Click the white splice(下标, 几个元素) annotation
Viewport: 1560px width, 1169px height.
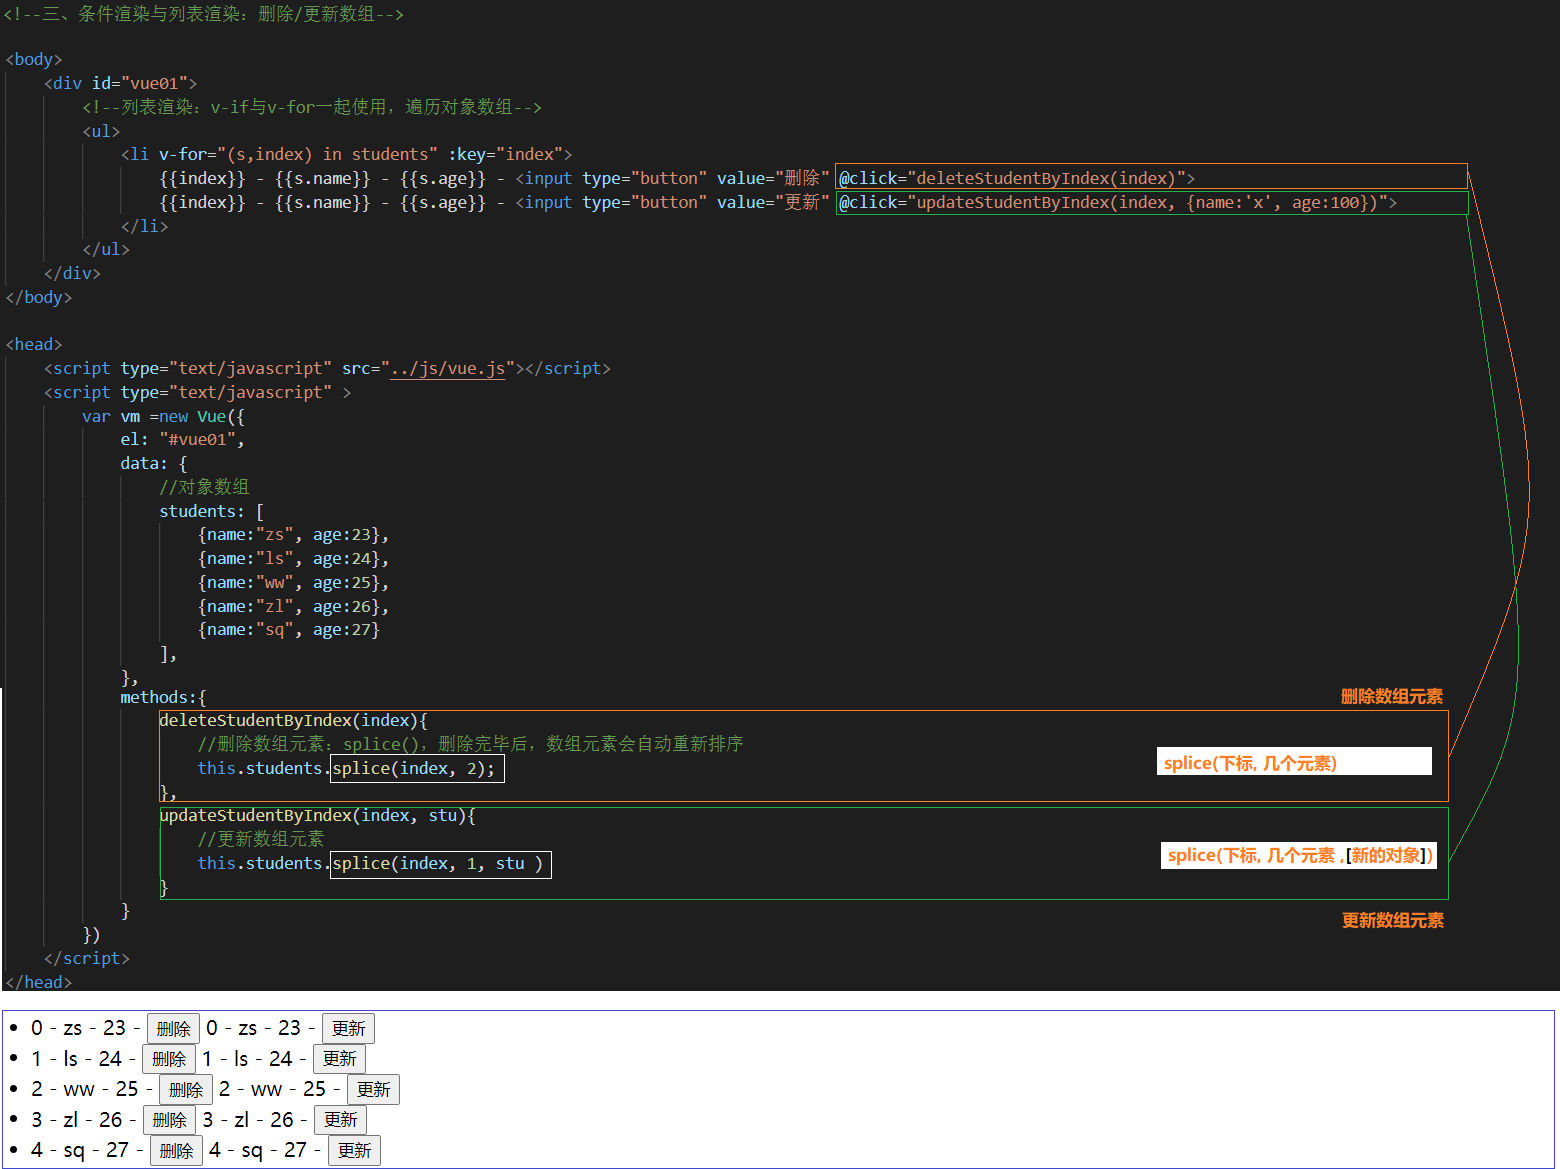click(x=1293, y=762)
